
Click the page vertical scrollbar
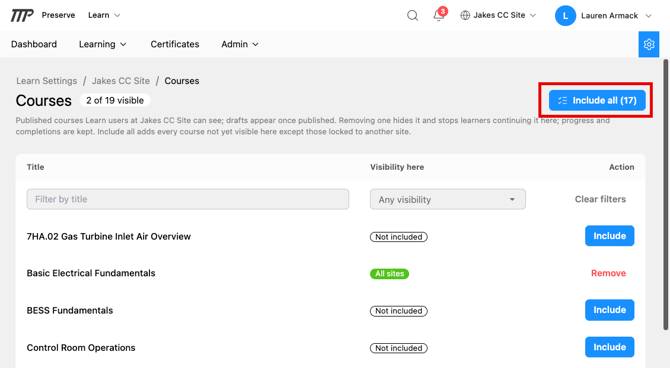(665, 194)
